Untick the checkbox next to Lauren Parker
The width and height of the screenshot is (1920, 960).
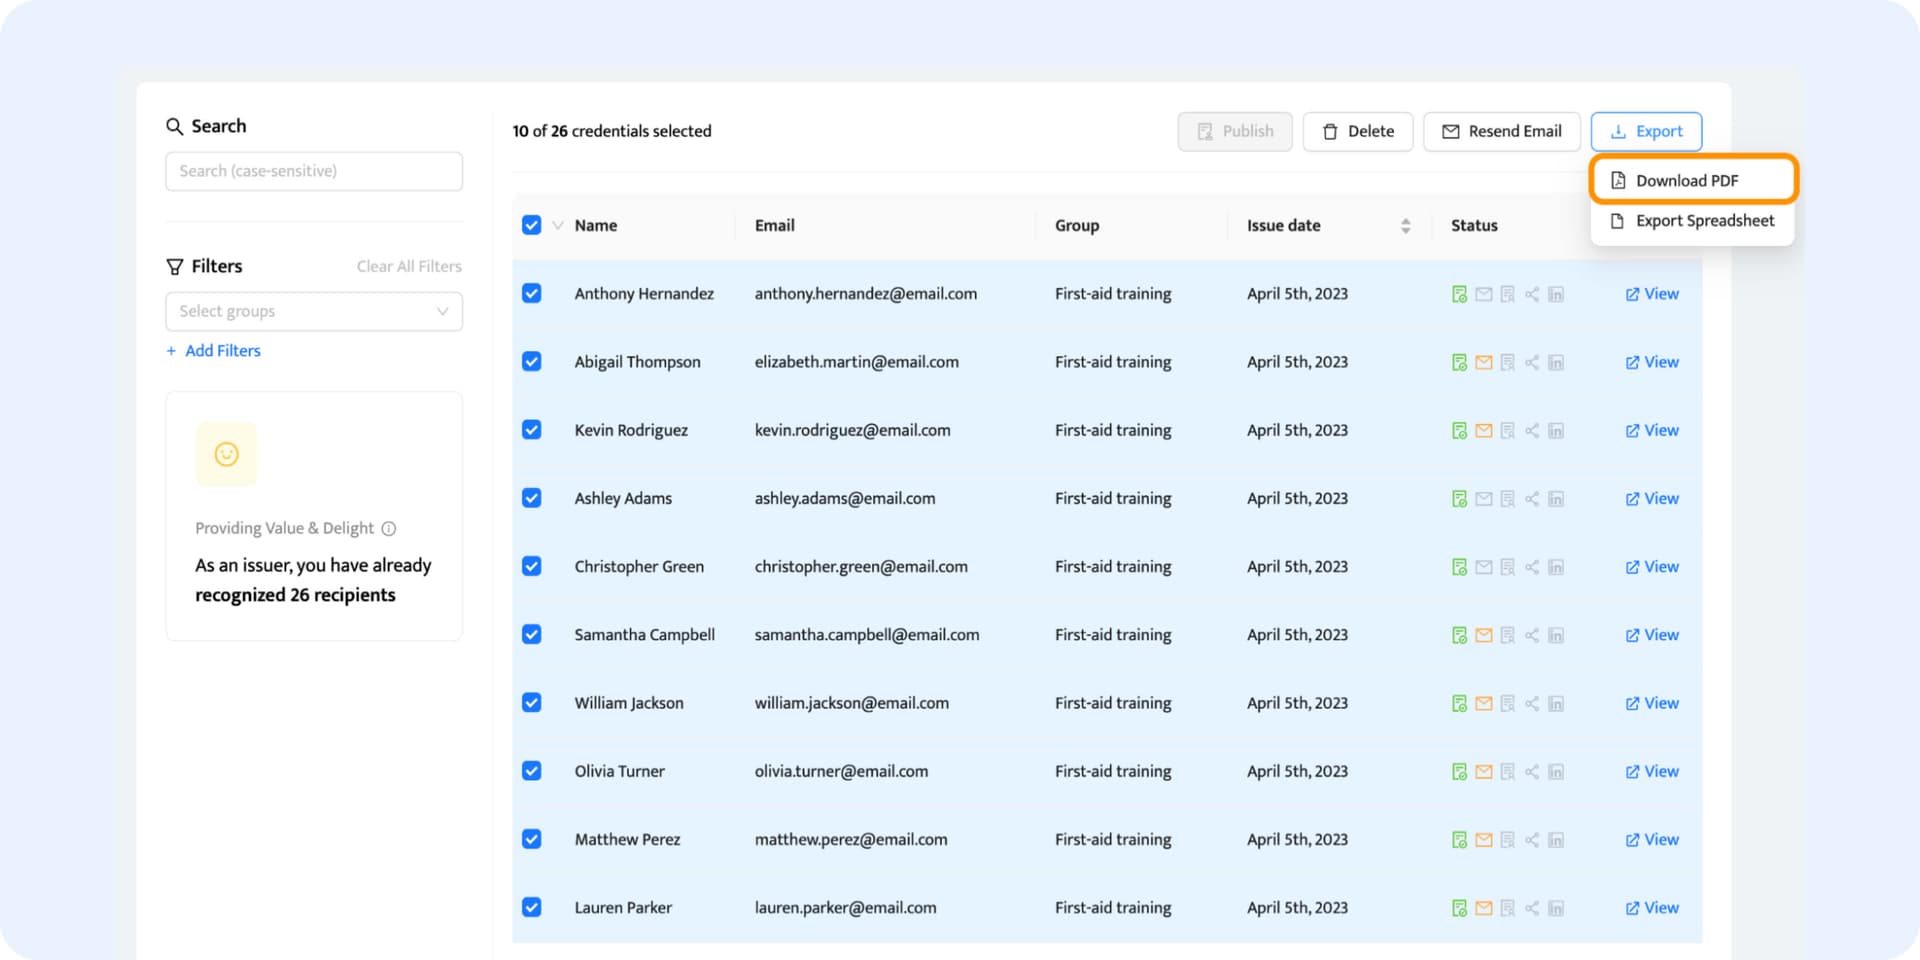coord(532,908)
